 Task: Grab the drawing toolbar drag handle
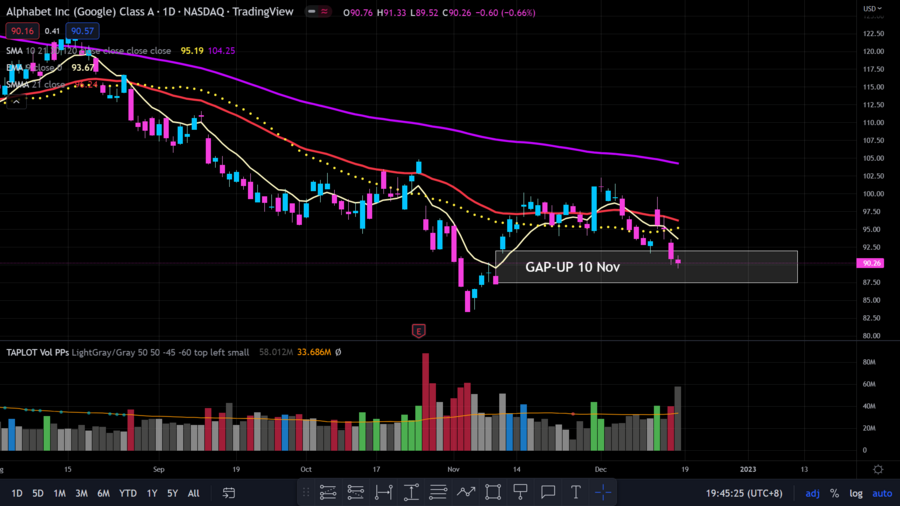[306, 492]
